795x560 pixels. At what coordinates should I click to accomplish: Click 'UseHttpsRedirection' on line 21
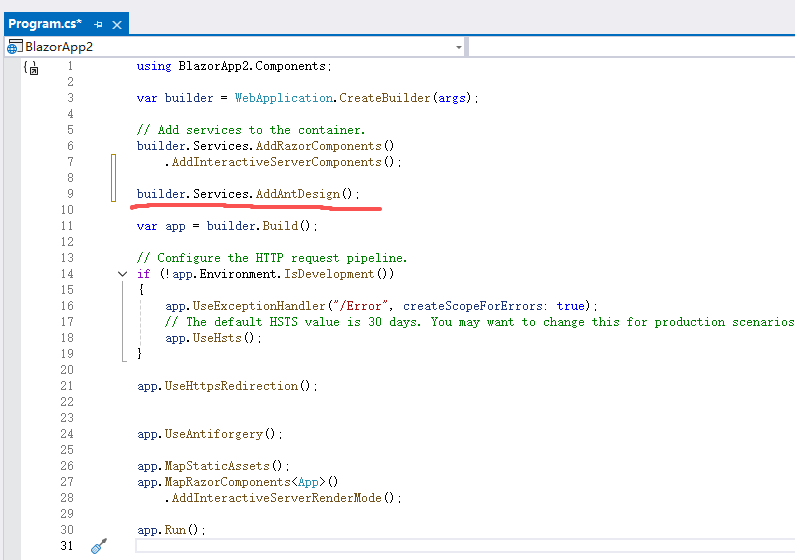[x=231, y=386]
